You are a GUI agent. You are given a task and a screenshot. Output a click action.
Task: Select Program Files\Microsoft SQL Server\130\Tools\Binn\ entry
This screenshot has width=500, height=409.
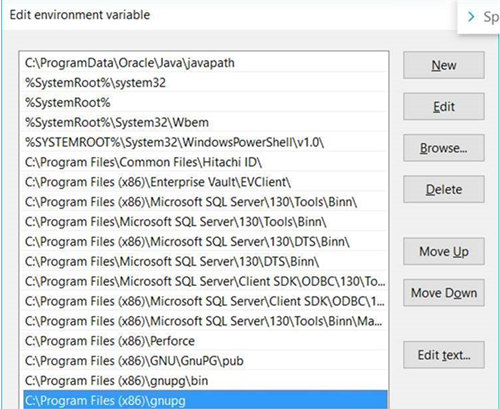(x=205, y=222)
